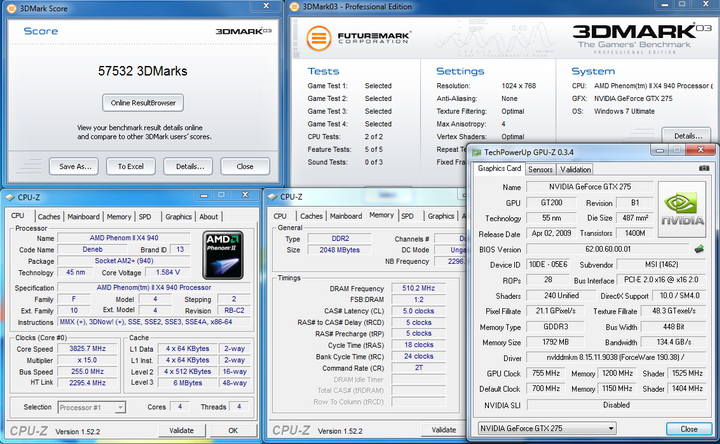Image resolution: width=720 pixels, height=444 pixels.
Task: Click the Online ResultBrowser button
Action: [x=143, y=103]
